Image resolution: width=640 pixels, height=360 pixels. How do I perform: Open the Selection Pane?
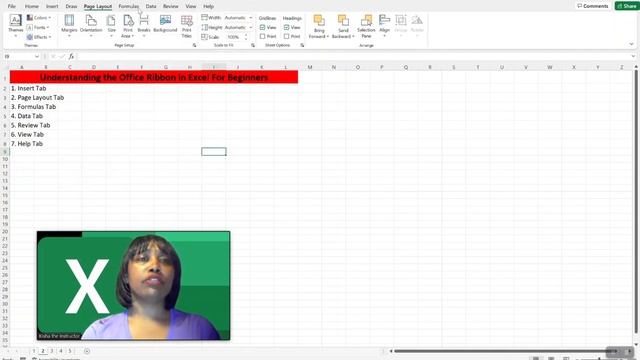366,26
